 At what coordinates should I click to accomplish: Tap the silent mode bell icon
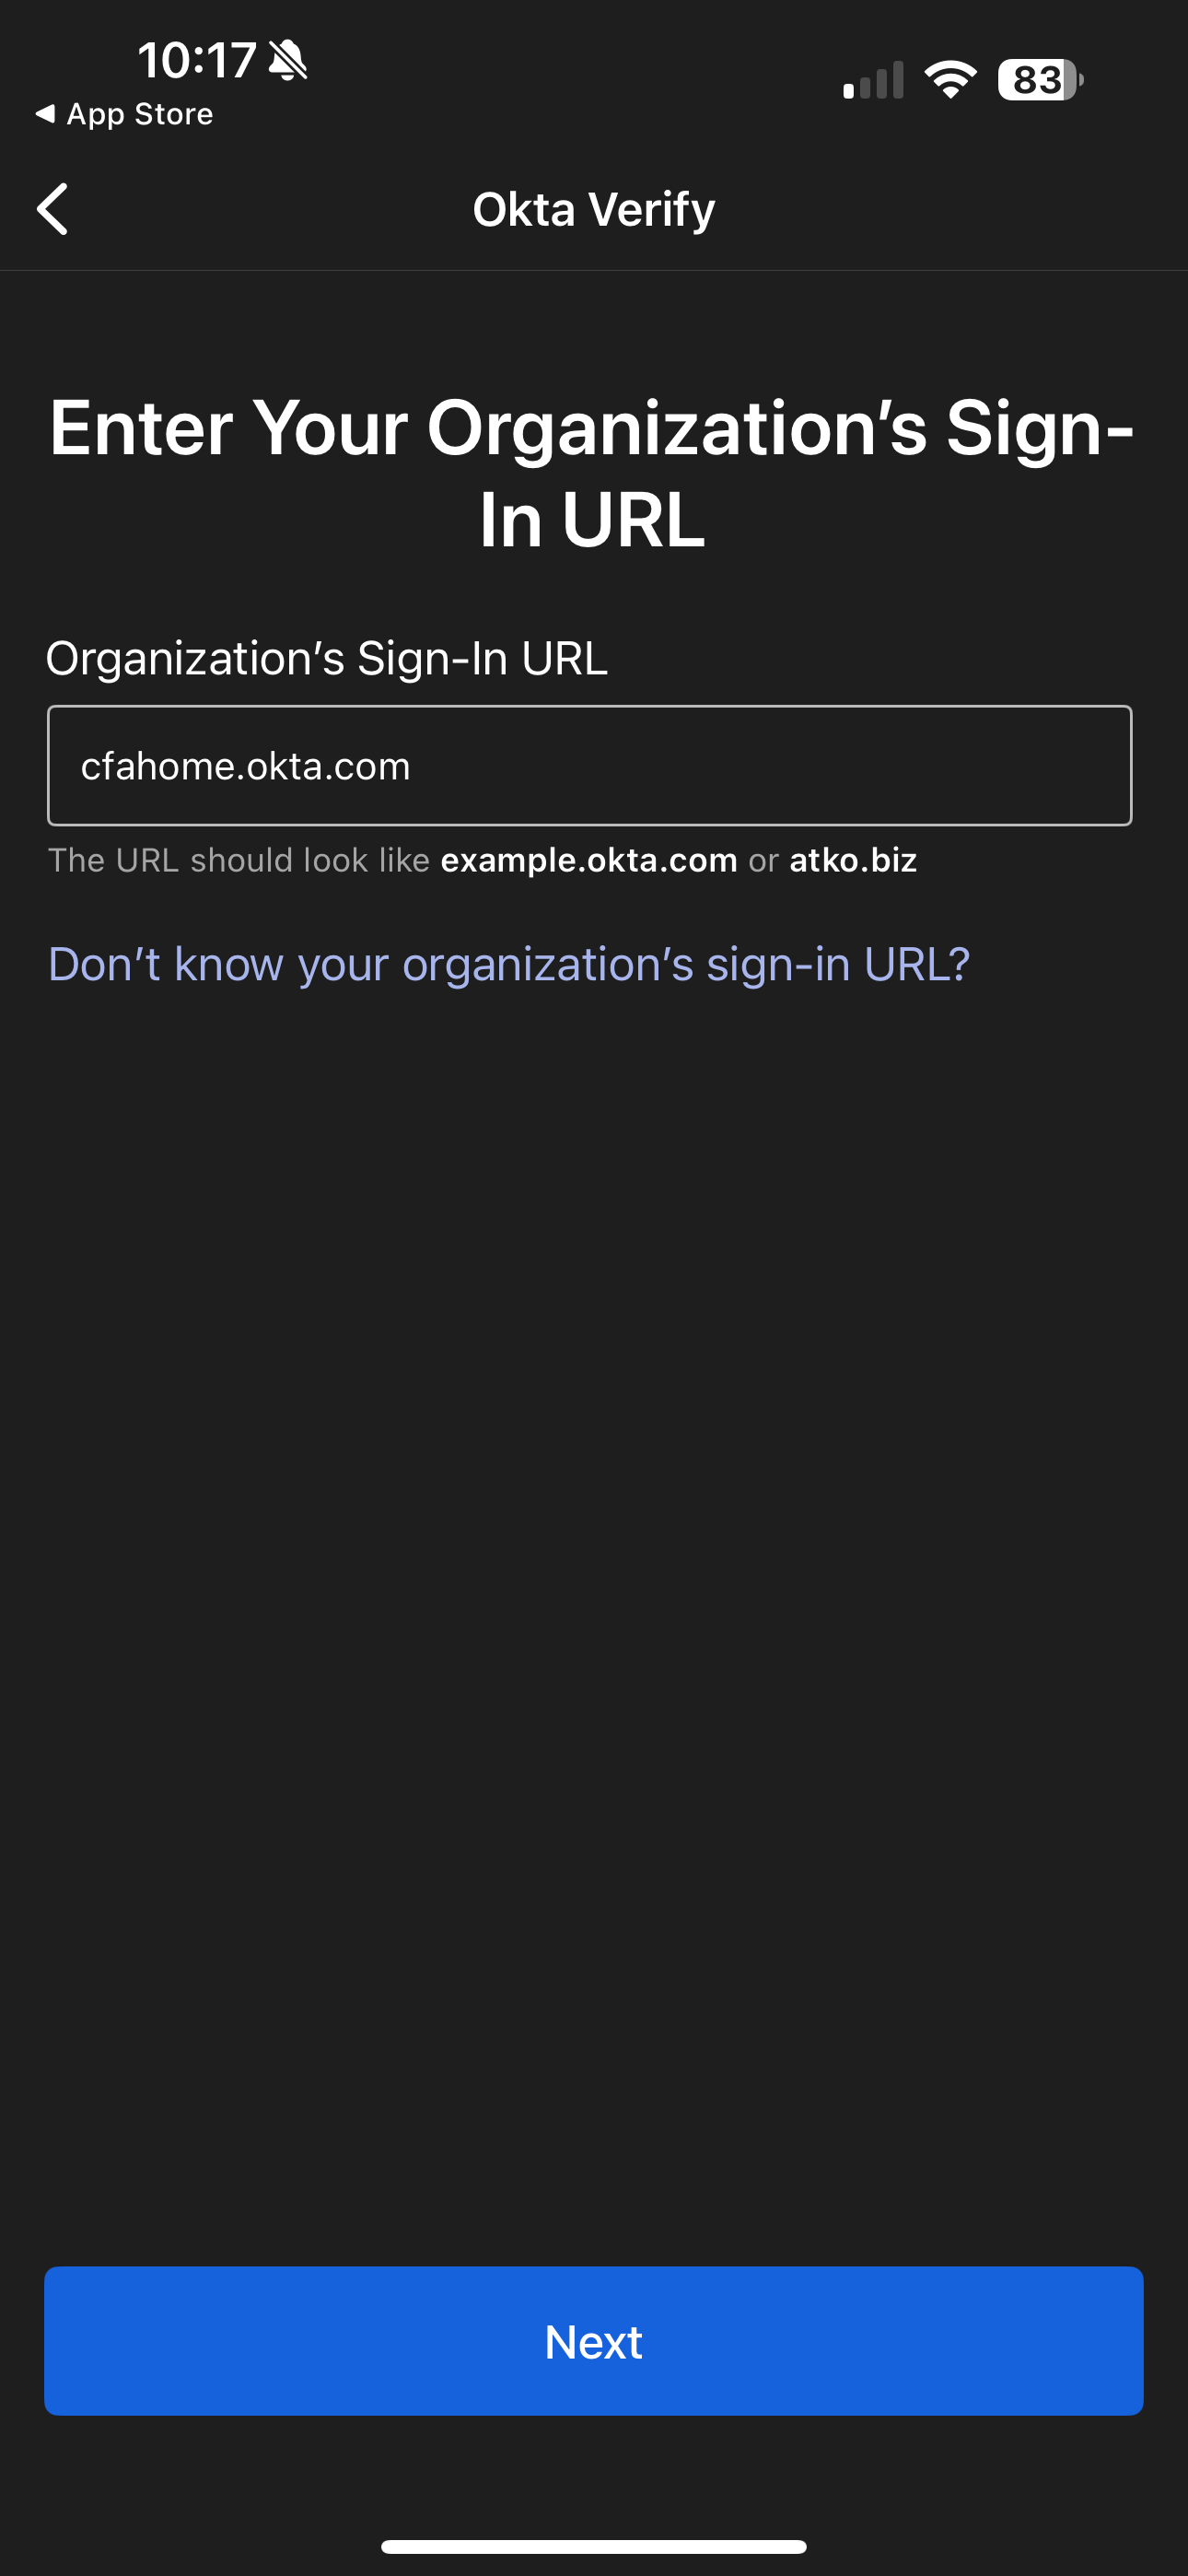tap(288, 60)
